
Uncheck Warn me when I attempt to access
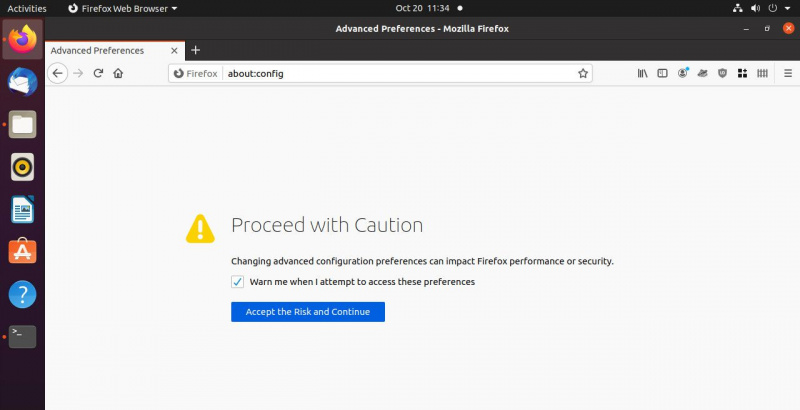(x=237, y=282)
